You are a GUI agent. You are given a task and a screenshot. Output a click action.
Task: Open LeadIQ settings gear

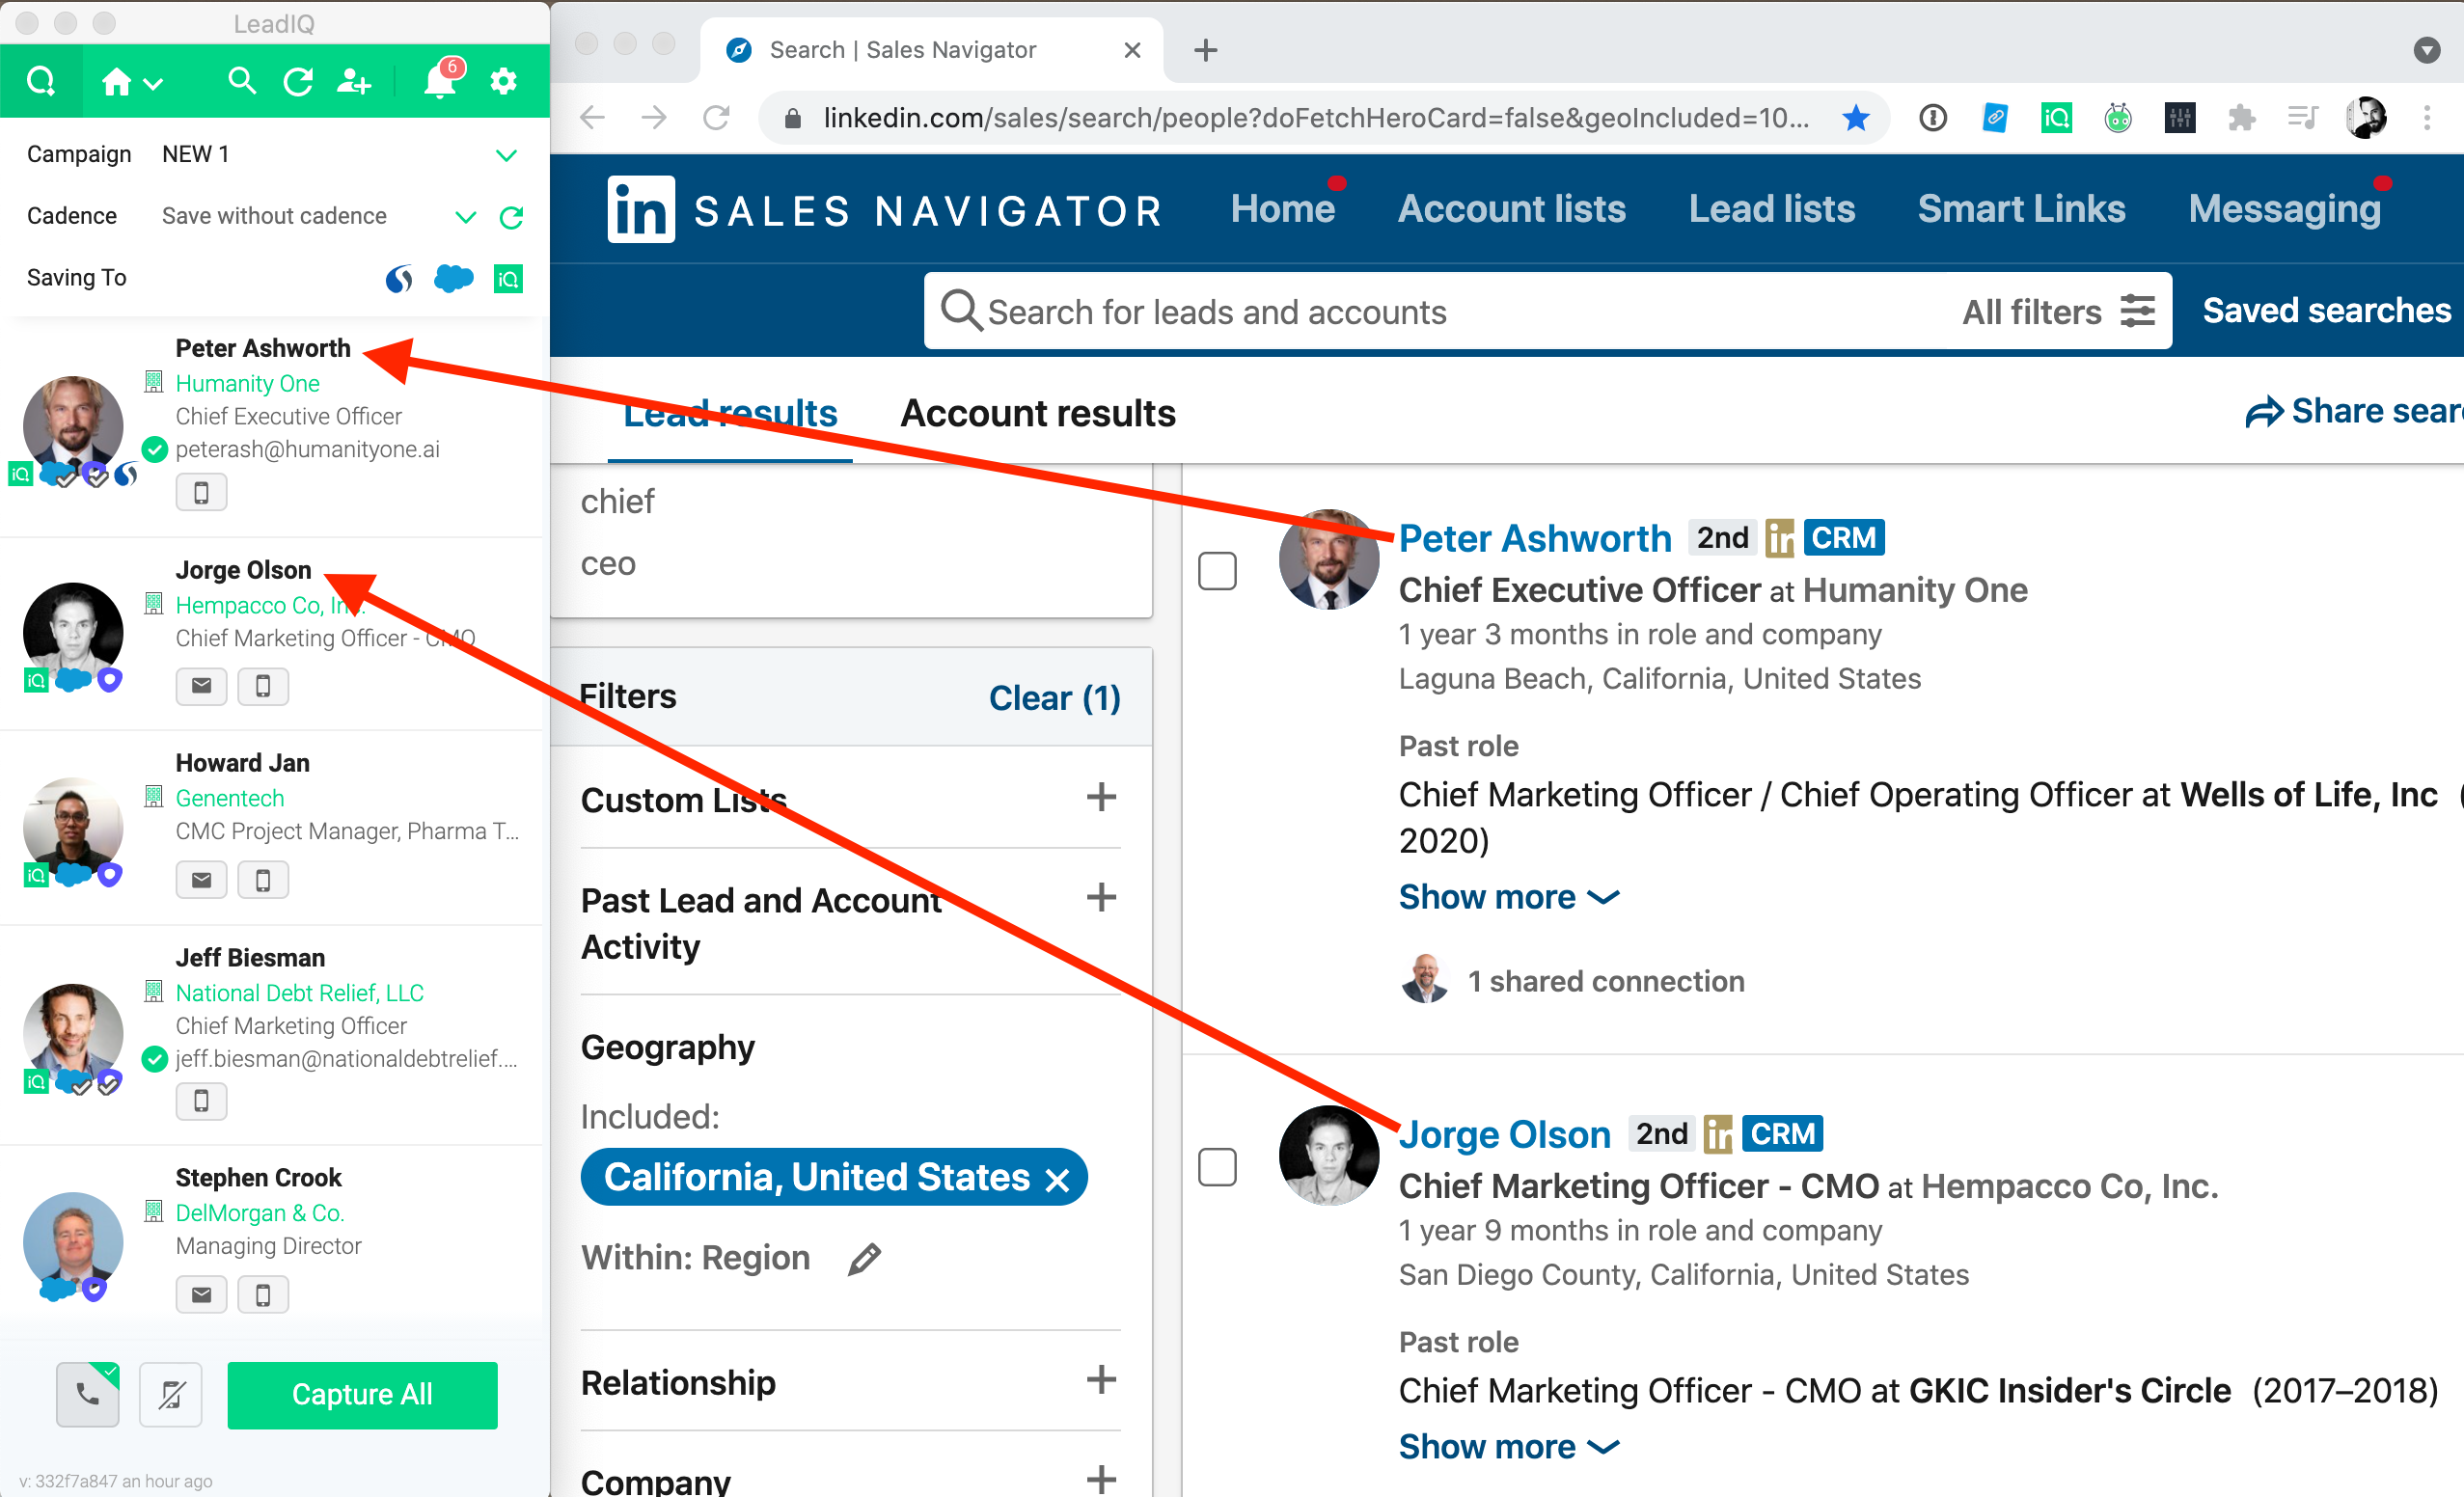pyautogui.click(x=503, y=81)
